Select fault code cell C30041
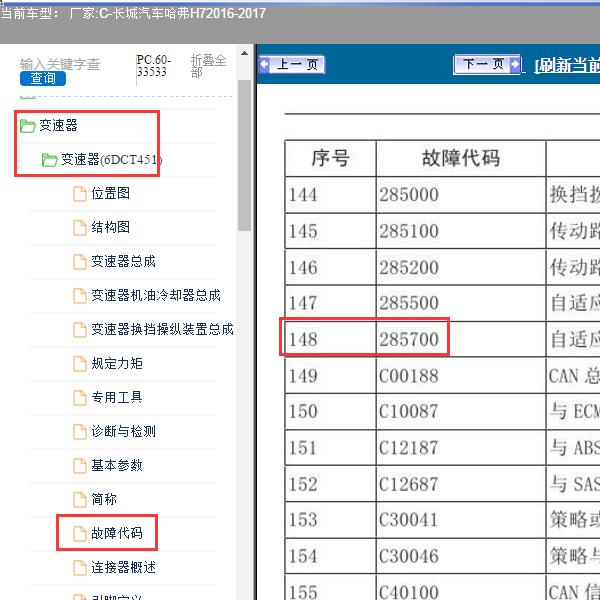Image resolution: width=600 pixels, height=600 pixels. [461, 520]
